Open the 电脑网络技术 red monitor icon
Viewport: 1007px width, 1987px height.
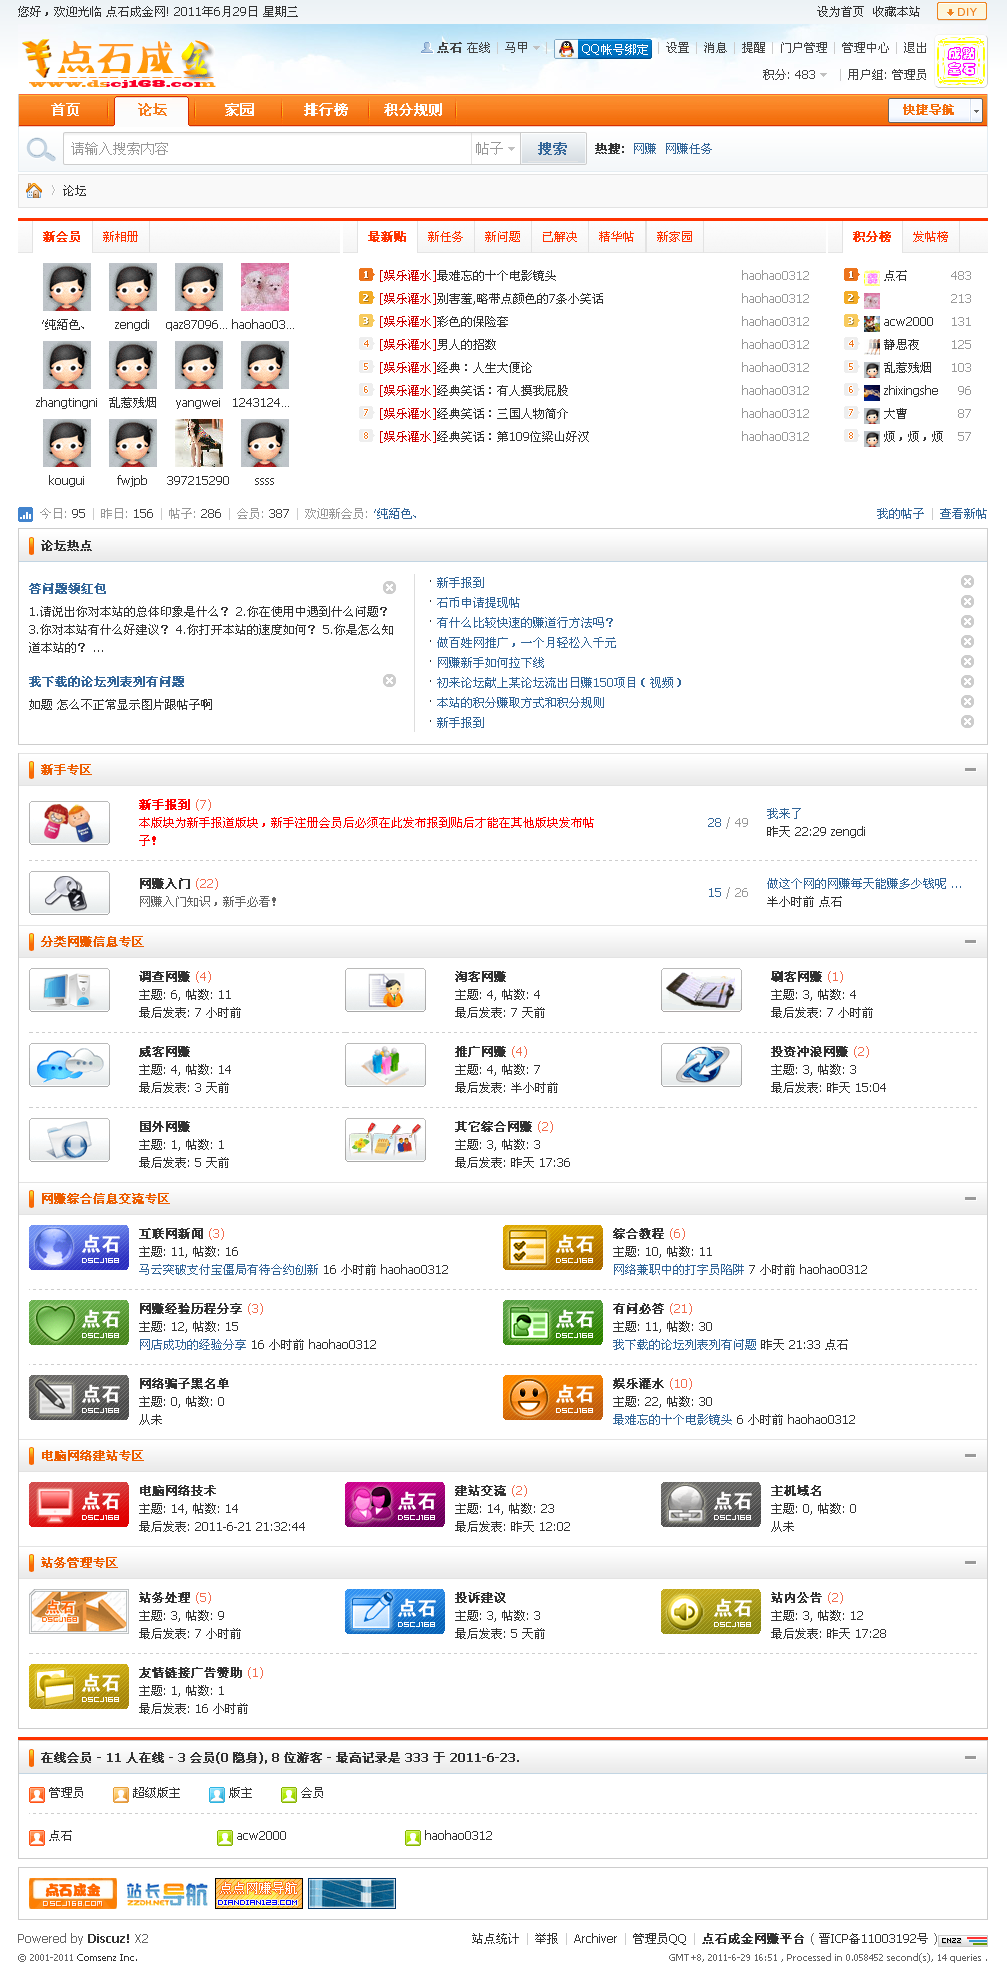[x=79, y=1504]
